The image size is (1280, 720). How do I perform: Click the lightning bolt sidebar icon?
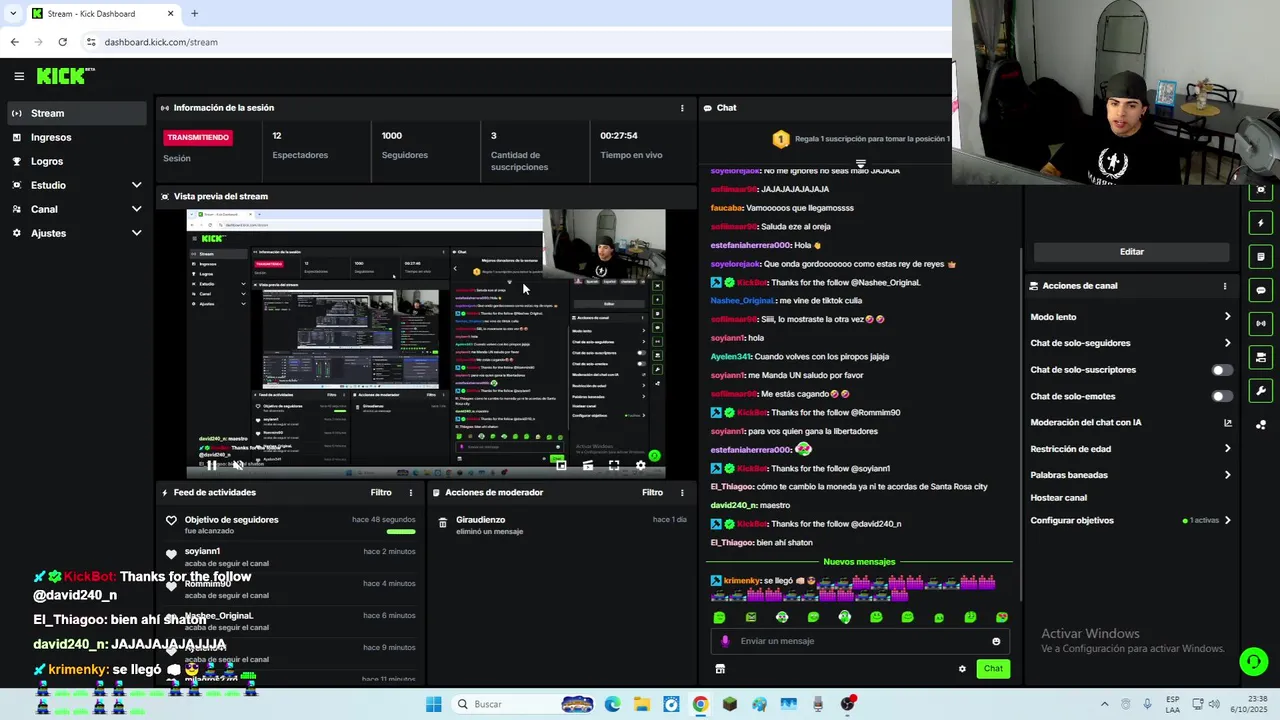coord(1261,223)
